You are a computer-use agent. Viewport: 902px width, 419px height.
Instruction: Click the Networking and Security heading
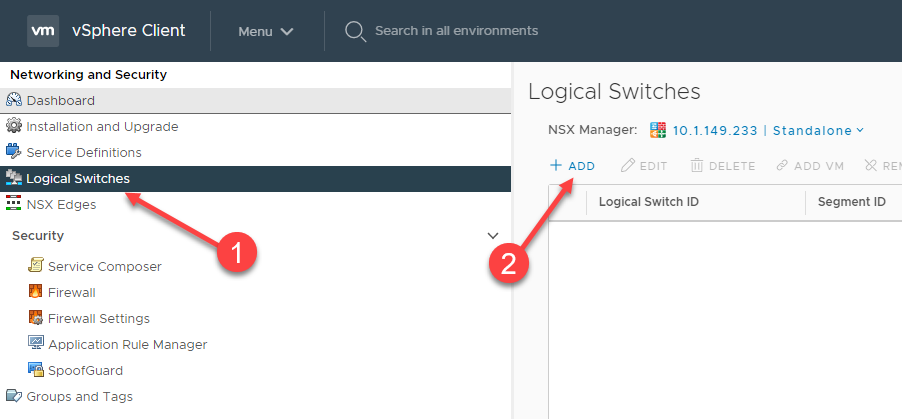coord(89,74)
